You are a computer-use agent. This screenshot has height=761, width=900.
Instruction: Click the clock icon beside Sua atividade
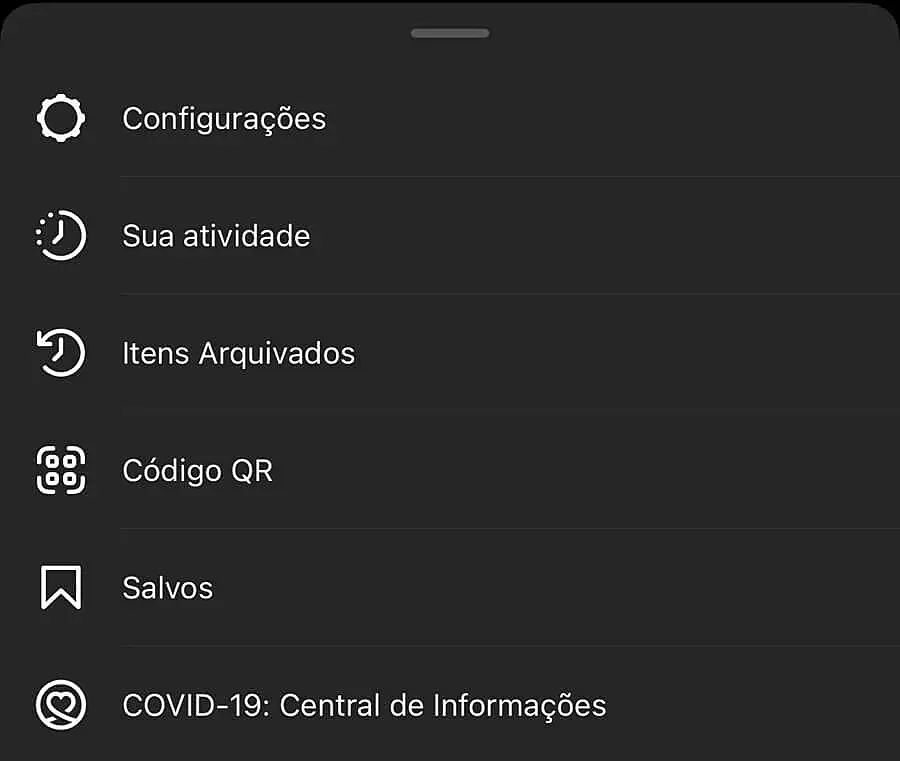coord(61,235)
